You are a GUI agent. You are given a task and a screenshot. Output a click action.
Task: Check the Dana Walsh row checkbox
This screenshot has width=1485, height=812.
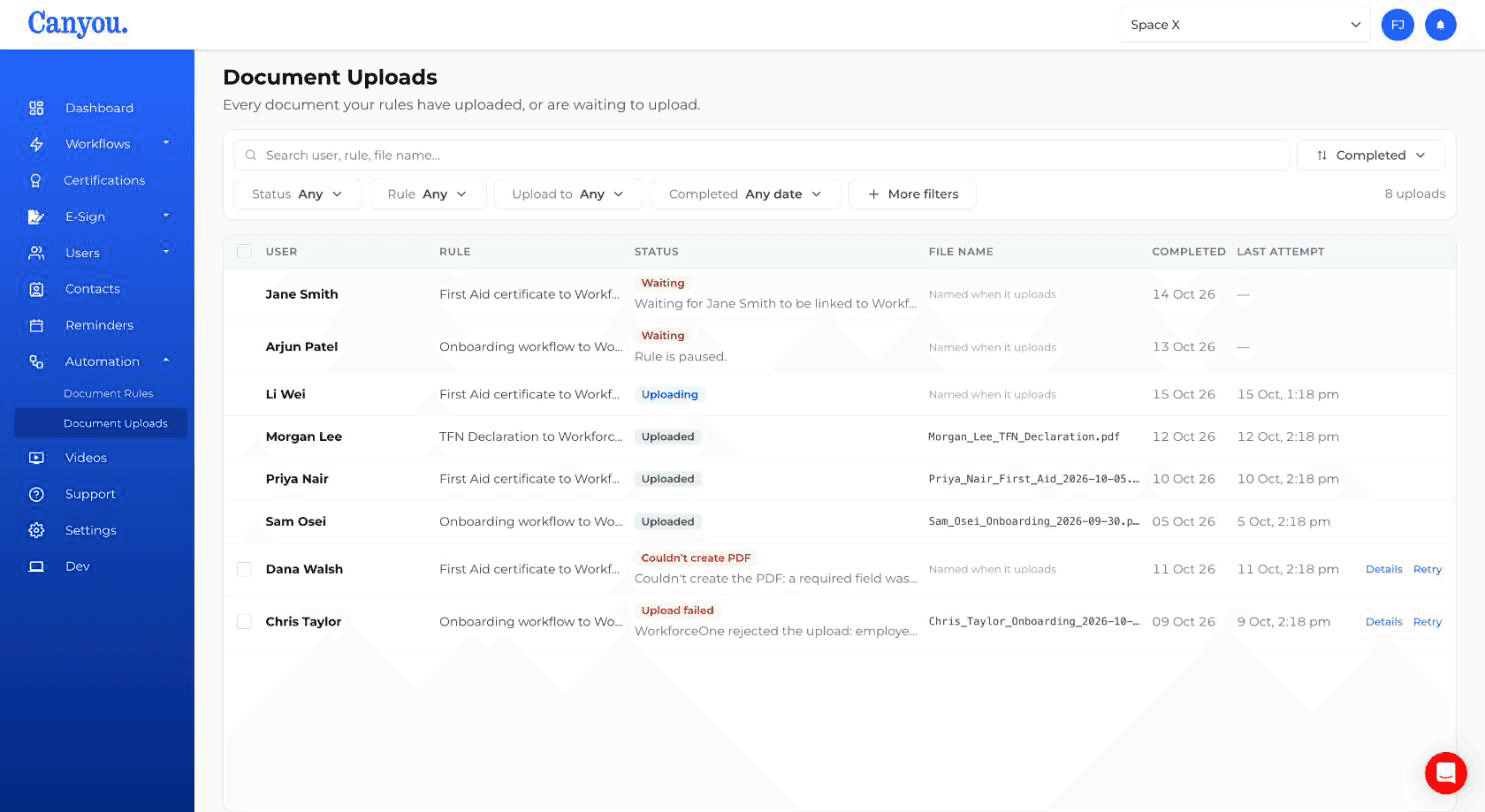tap(244, 569)
